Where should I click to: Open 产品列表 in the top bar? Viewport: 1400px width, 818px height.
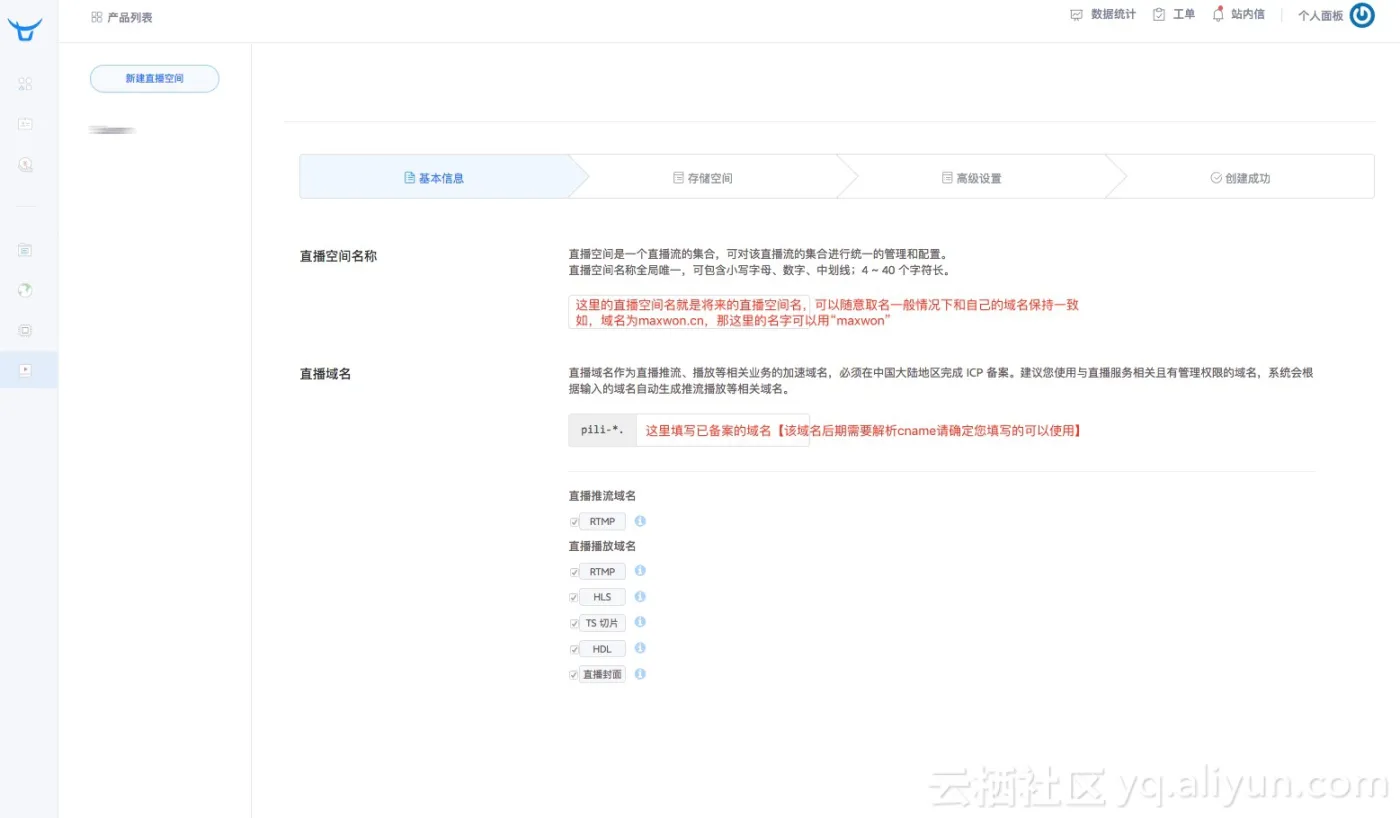[122, 17]
